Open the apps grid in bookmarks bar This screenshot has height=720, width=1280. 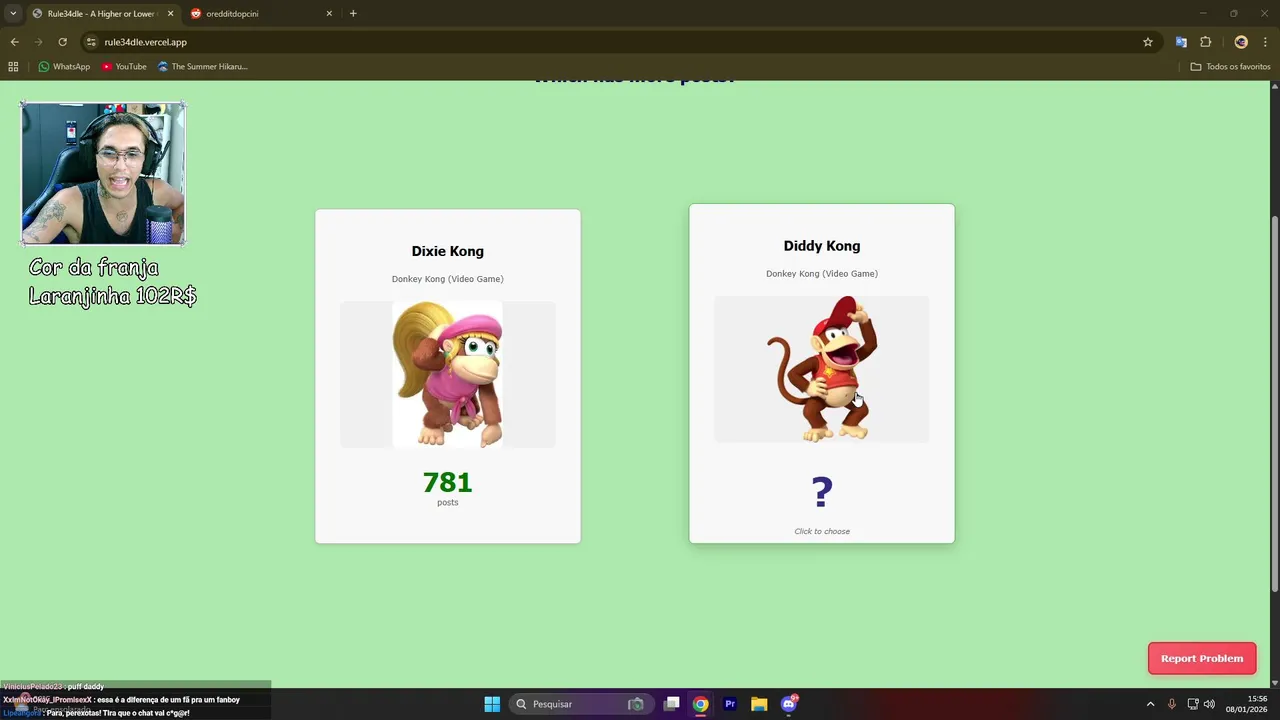coord(13,67)
